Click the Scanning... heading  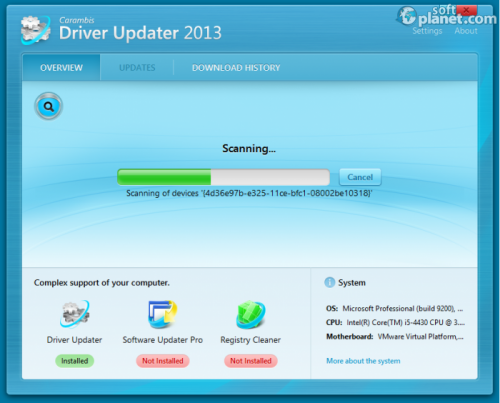pos(249,149)
